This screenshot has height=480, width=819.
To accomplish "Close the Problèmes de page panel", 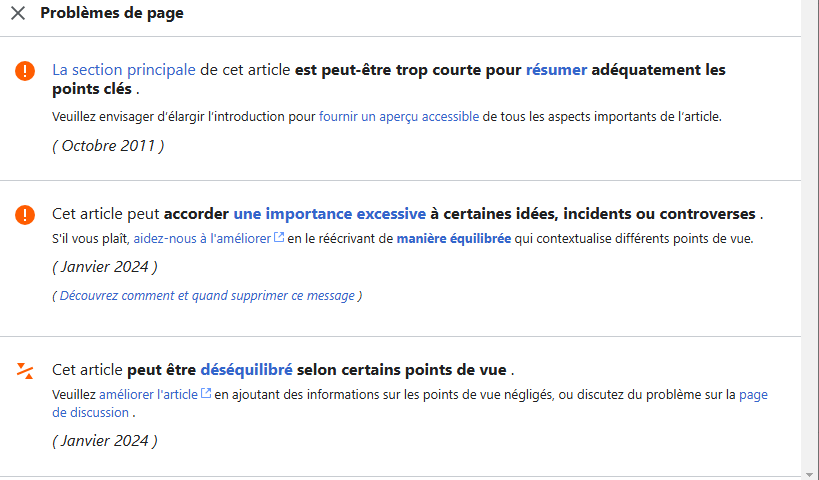I will coord(18,14).
